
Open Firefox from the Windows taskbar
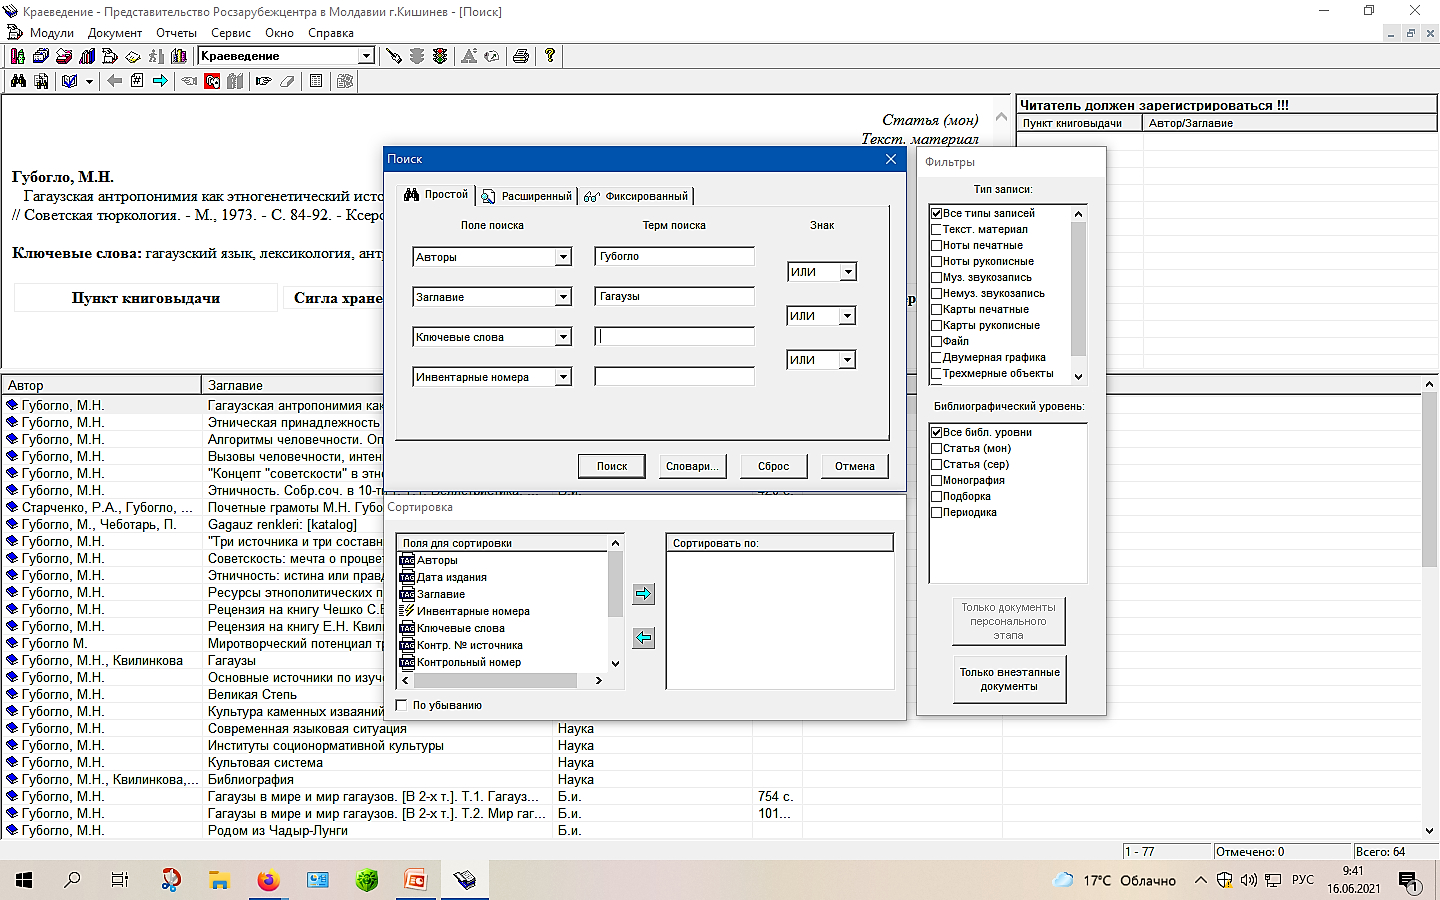[x=268, y=880]
